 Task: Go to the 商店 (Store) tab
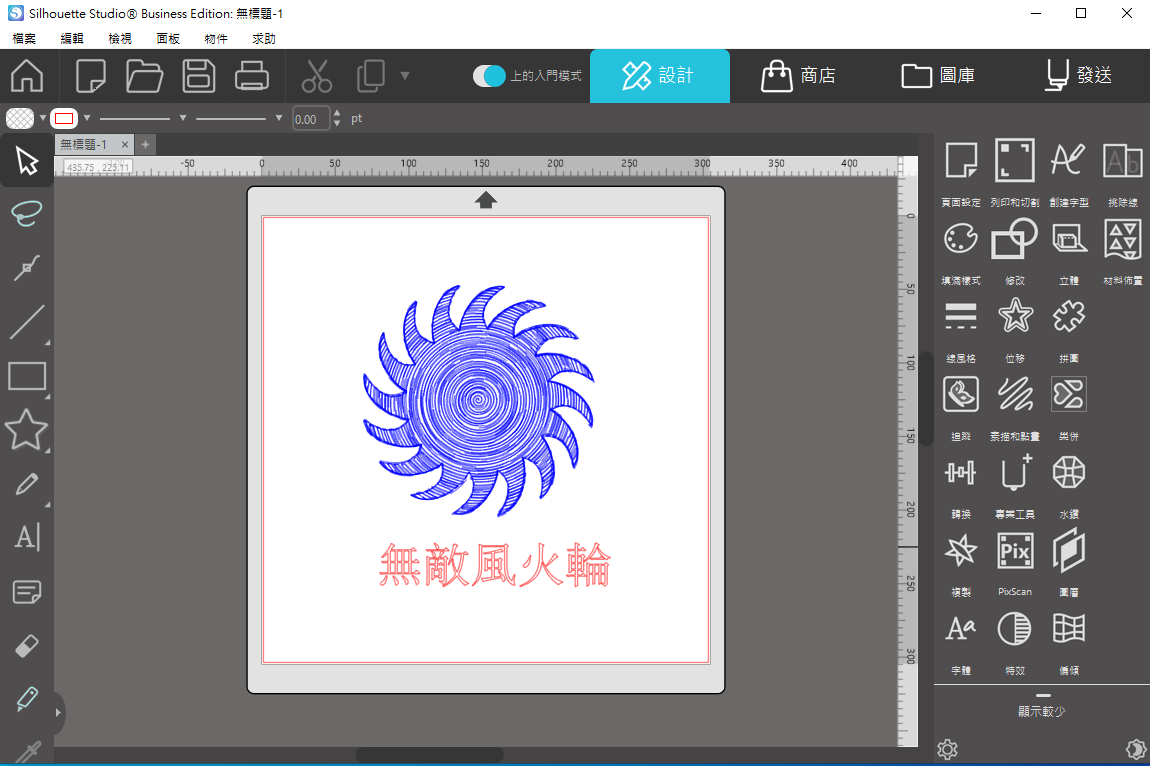tap(798, 76)
